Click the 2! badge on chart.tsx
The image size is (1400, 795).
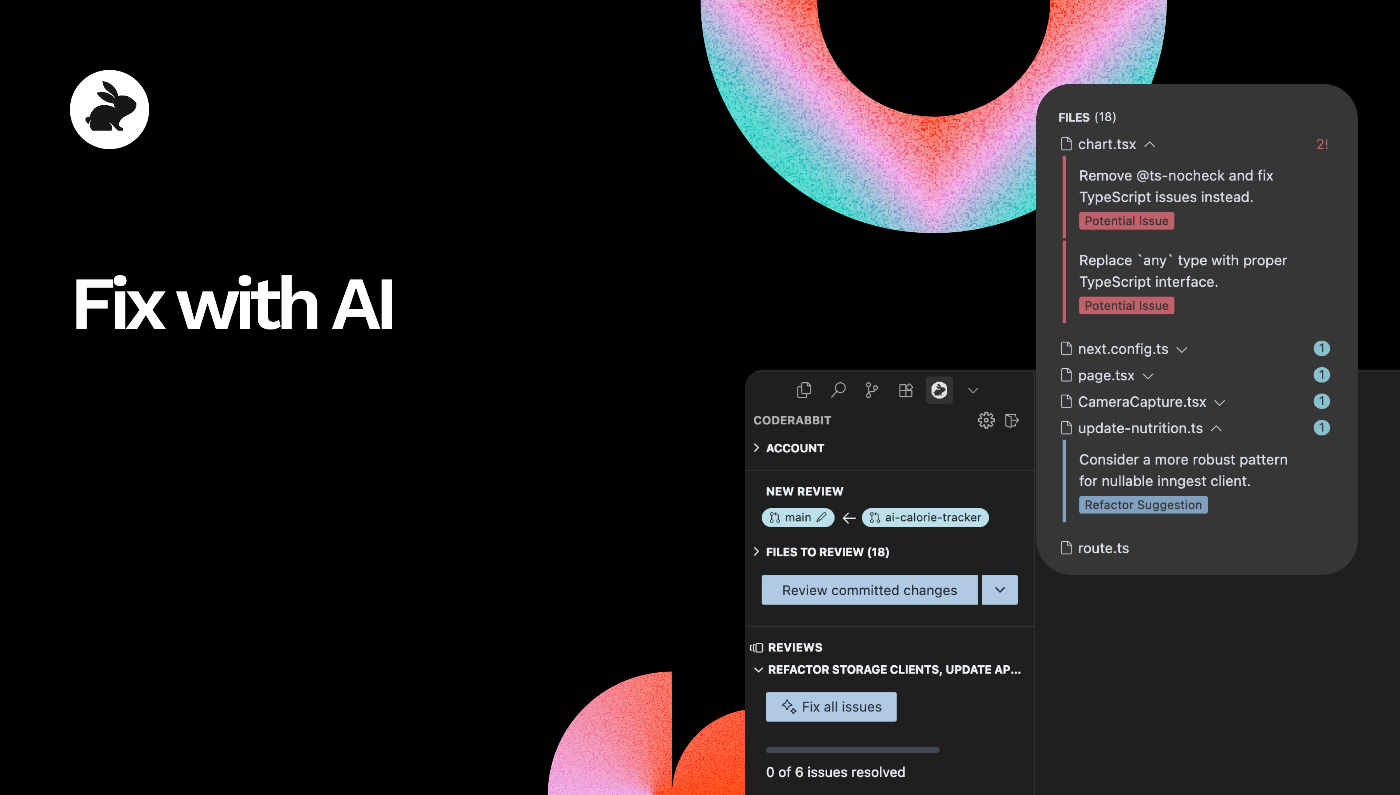click(x=1322, y=144)
